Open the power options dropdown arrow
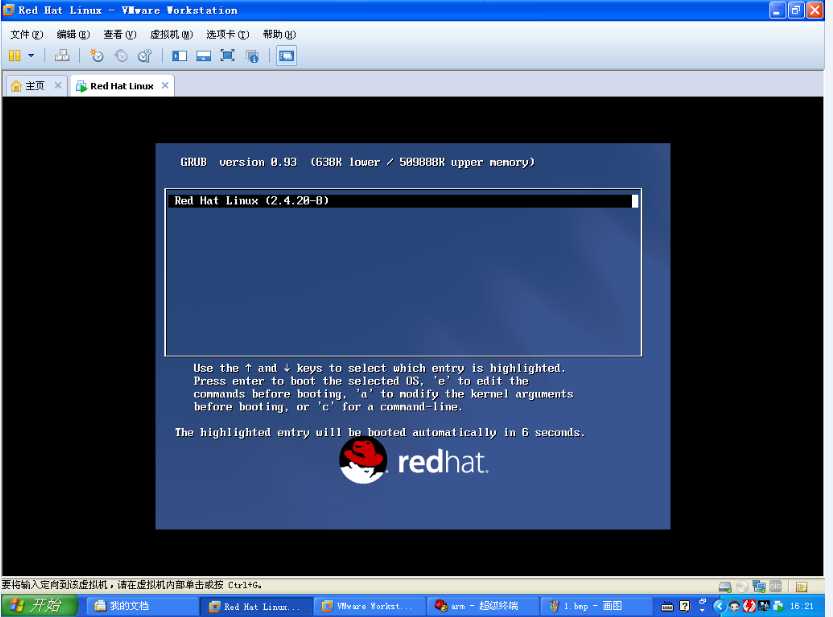The image size is (833, 617). click(31, 55)
